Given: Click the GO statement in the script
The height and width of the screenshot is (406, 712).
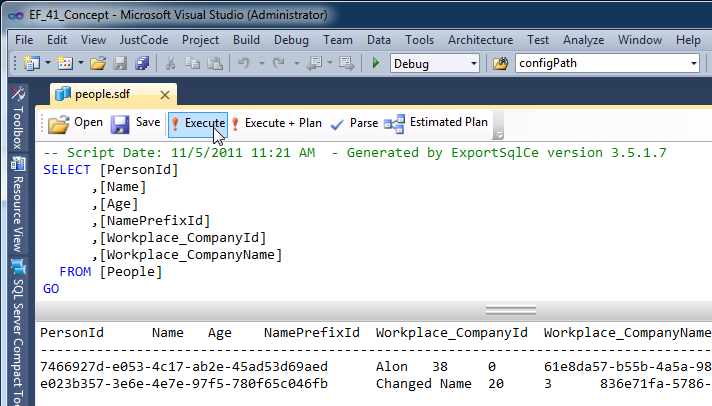Looking at the screenshot, I should point(51,289).
